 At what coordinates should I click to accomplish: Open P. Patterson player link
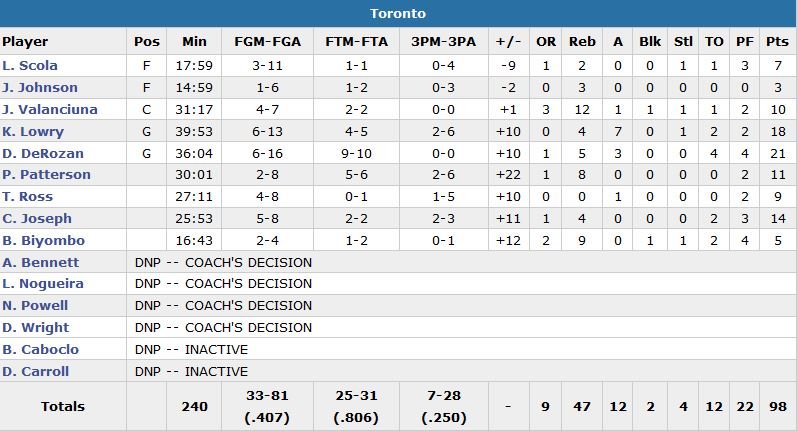[x=46, y=174]
